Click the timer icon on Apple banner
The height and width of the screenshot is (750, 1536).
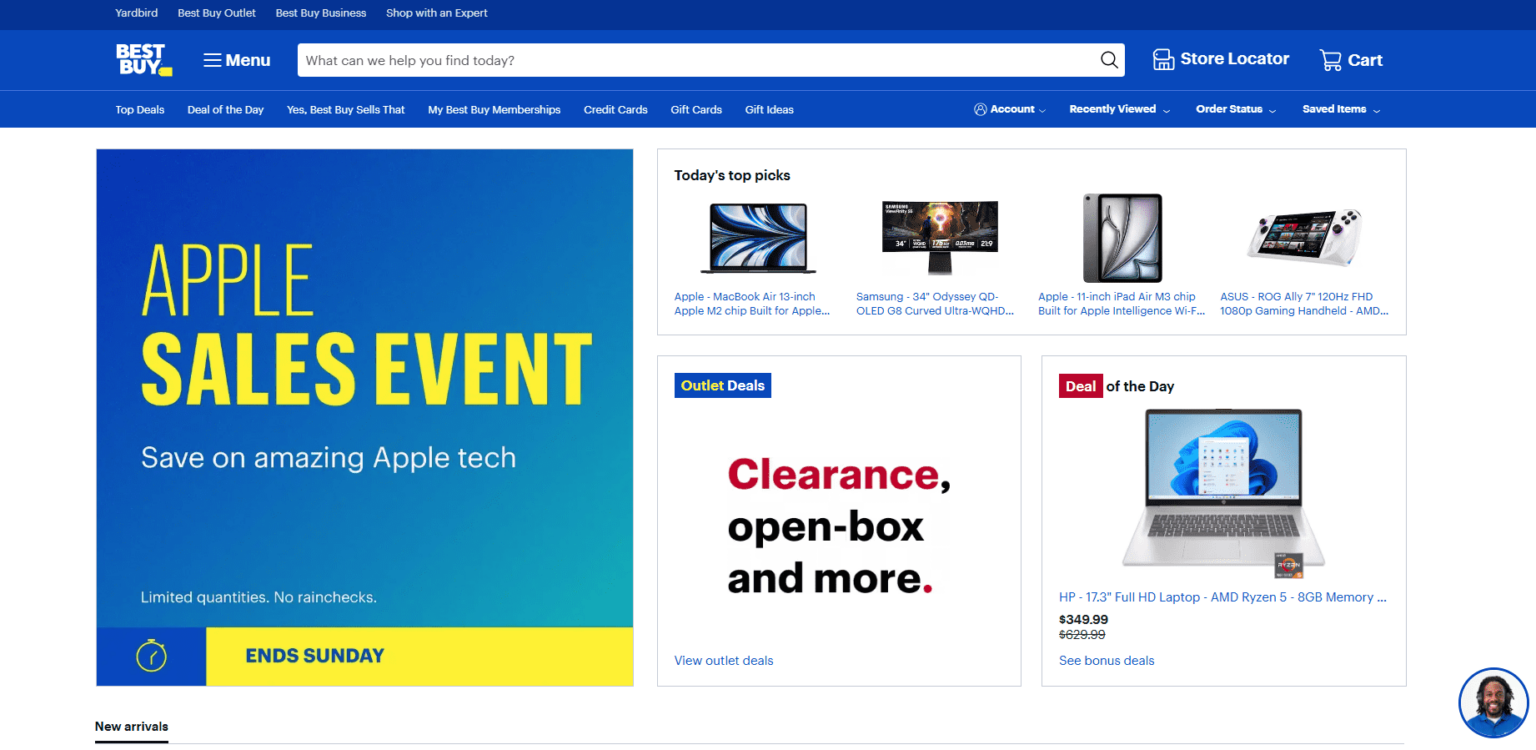151,656
